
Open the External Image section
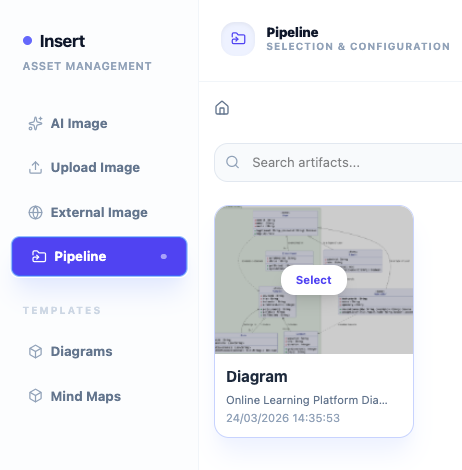[x=99, y=213]
